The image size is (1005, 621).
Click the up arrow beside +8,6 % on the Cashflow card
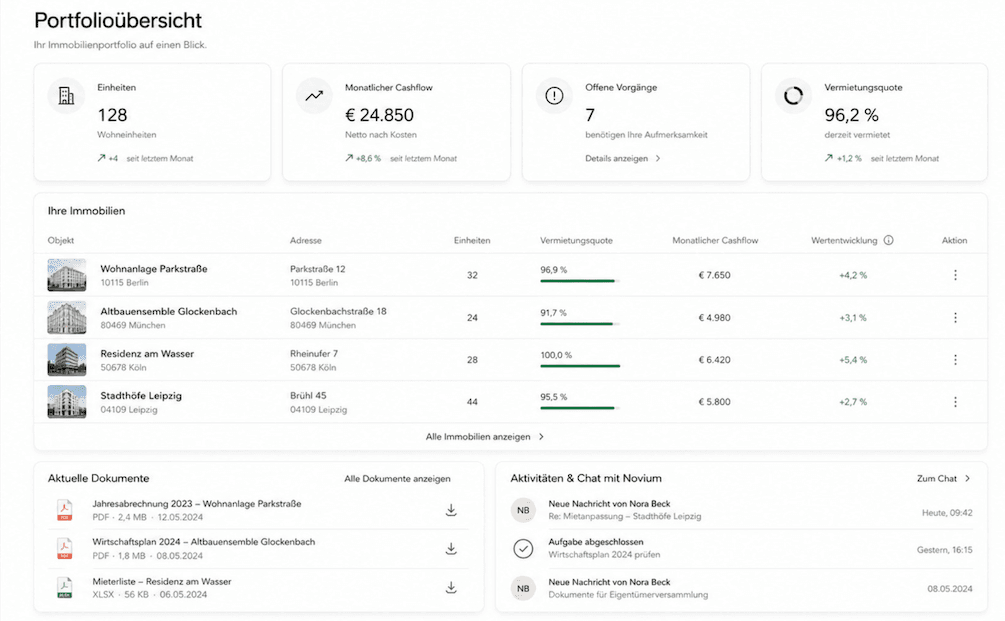[x=349, y=158]
